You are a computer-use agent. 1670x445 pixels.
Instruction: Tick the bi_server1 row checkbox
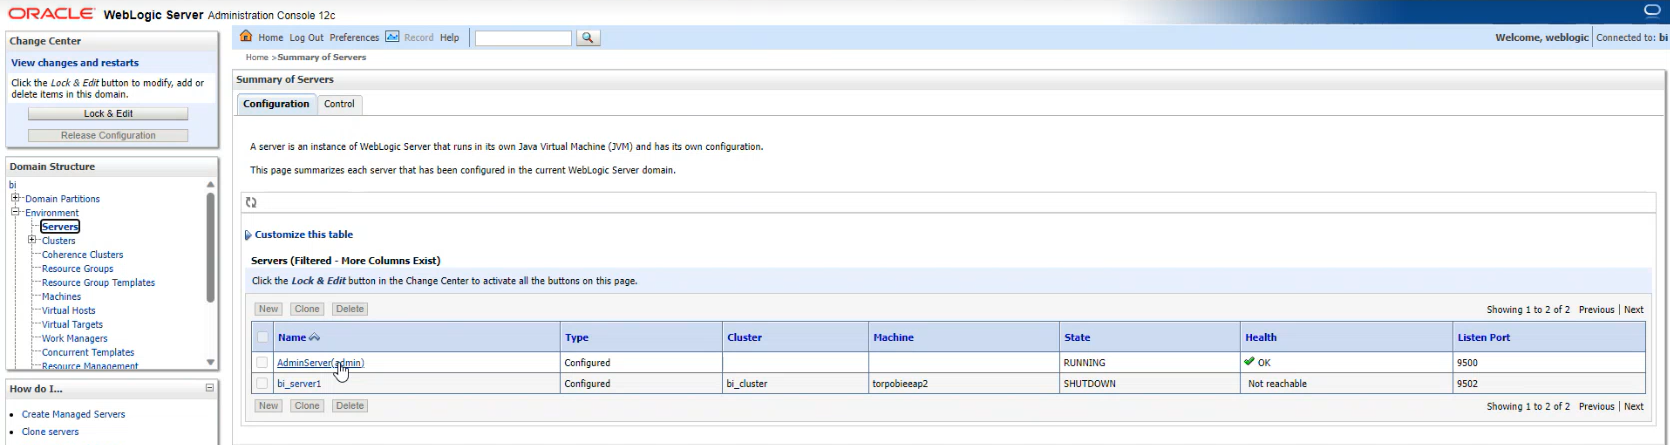pos(262,384)
